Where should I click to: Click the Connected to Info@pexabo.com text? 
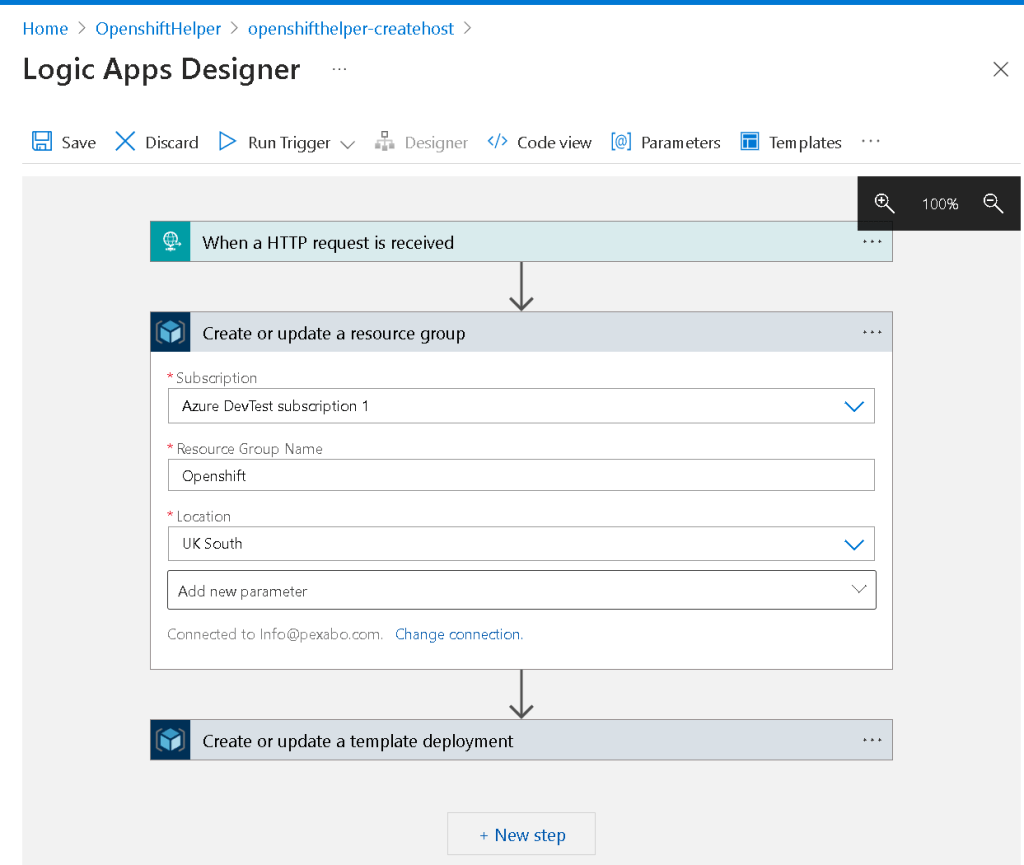[x=275, y=634]
